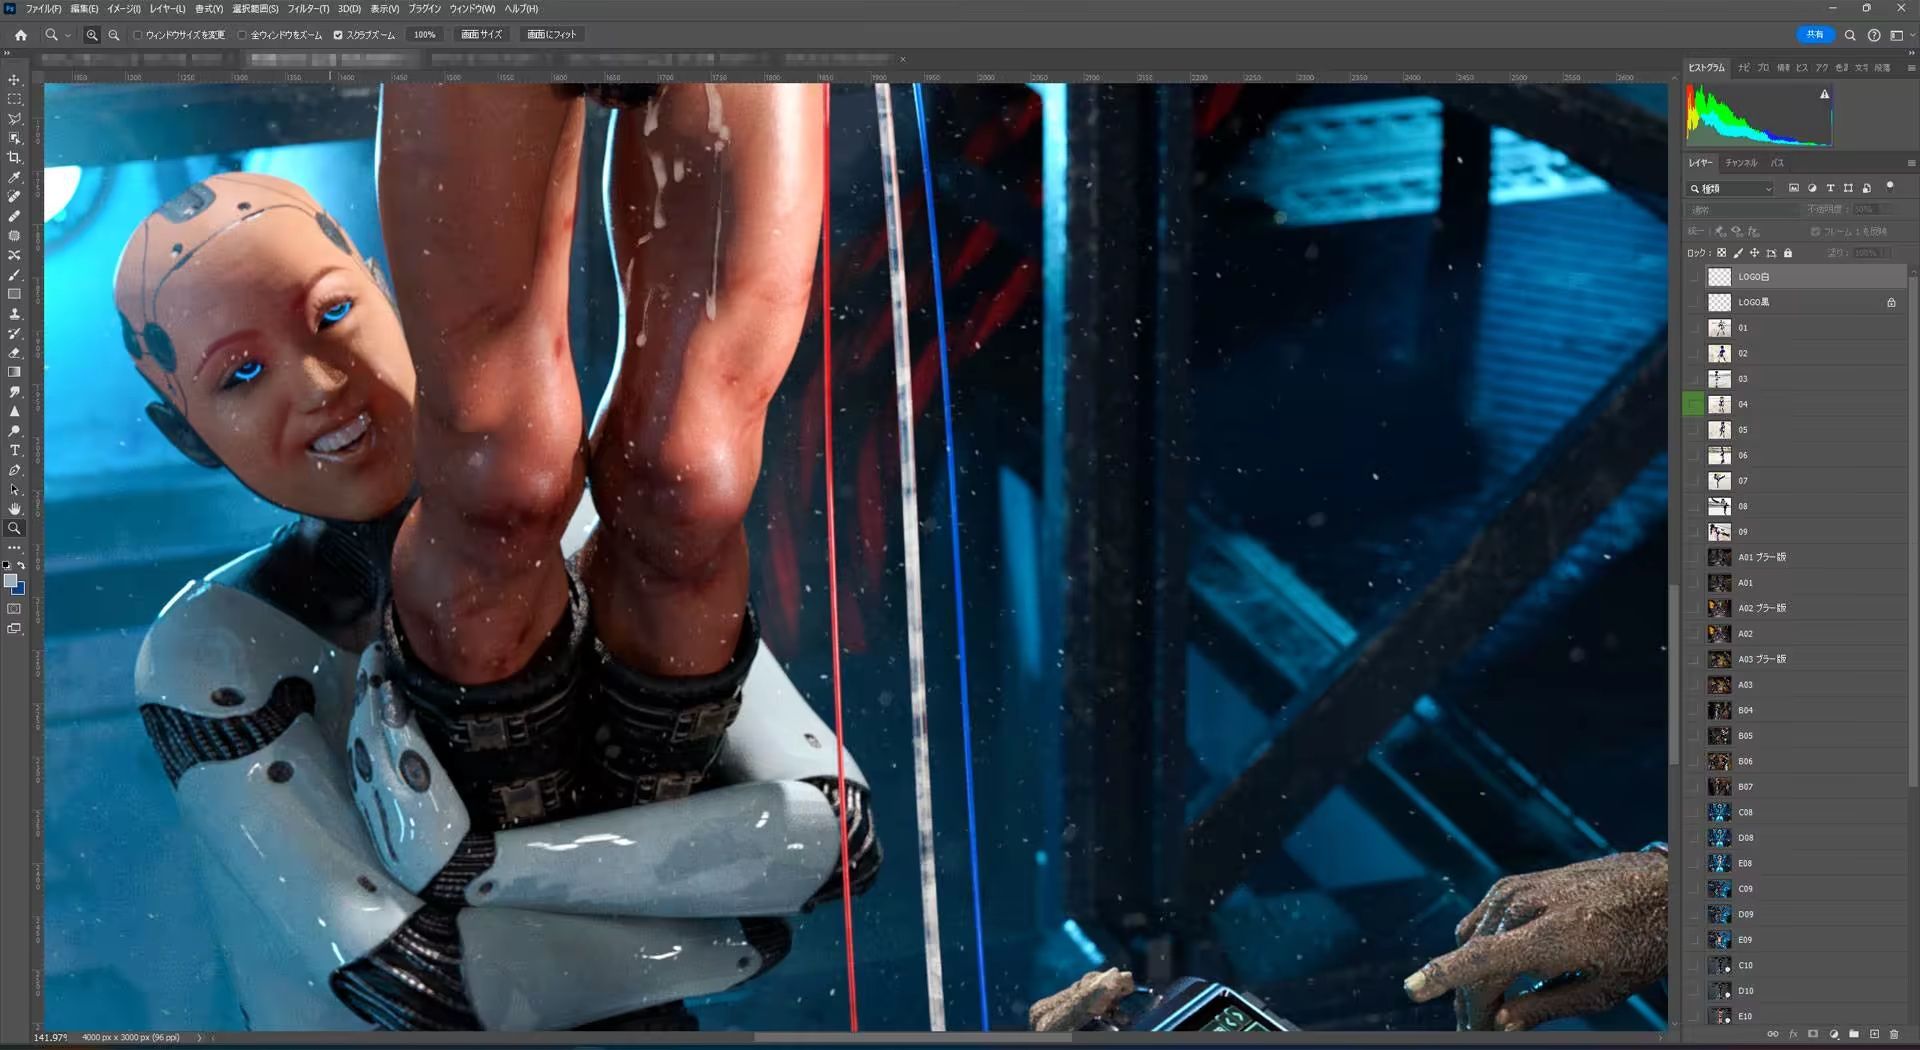Select the Crop tool
This screenshot has height=1050, width=1920.
coord(14,158)
